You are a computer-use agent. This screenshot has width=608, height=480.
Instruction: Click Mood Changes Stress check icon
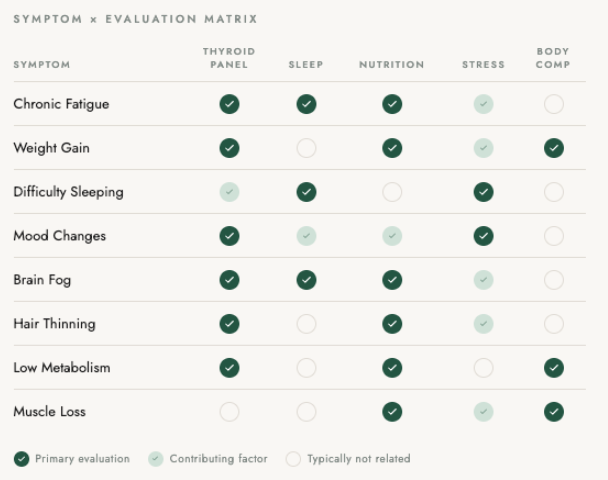483,236
